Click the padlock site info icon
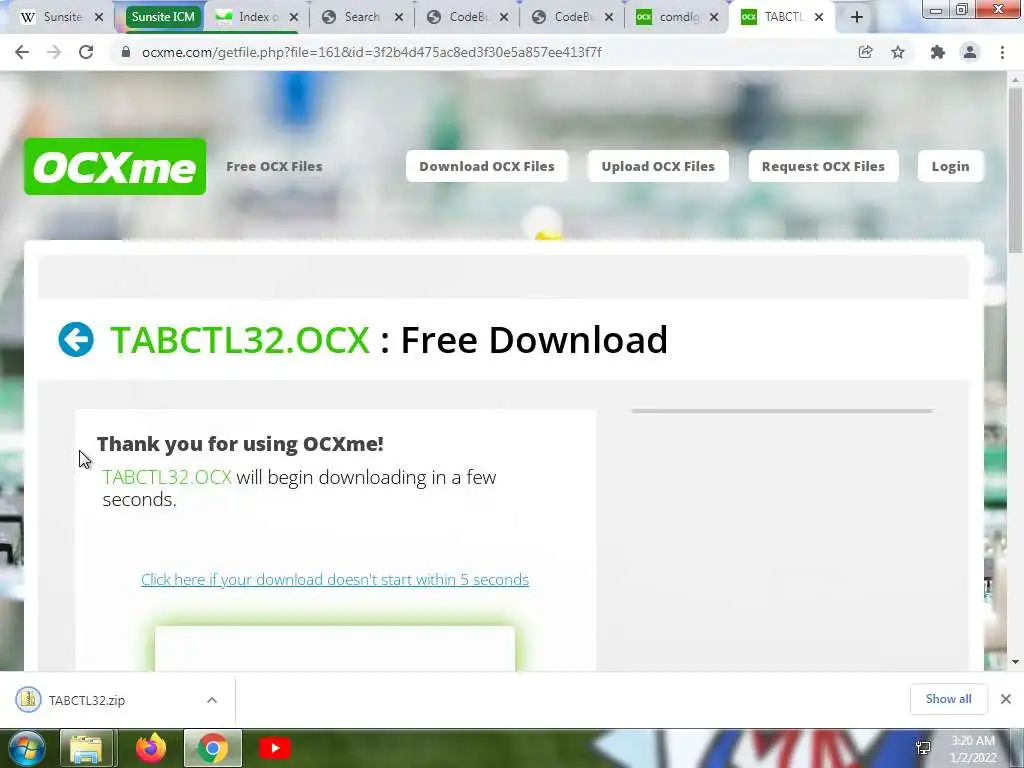Viewport: 1024px width, 768px height. tap(126, 52)
